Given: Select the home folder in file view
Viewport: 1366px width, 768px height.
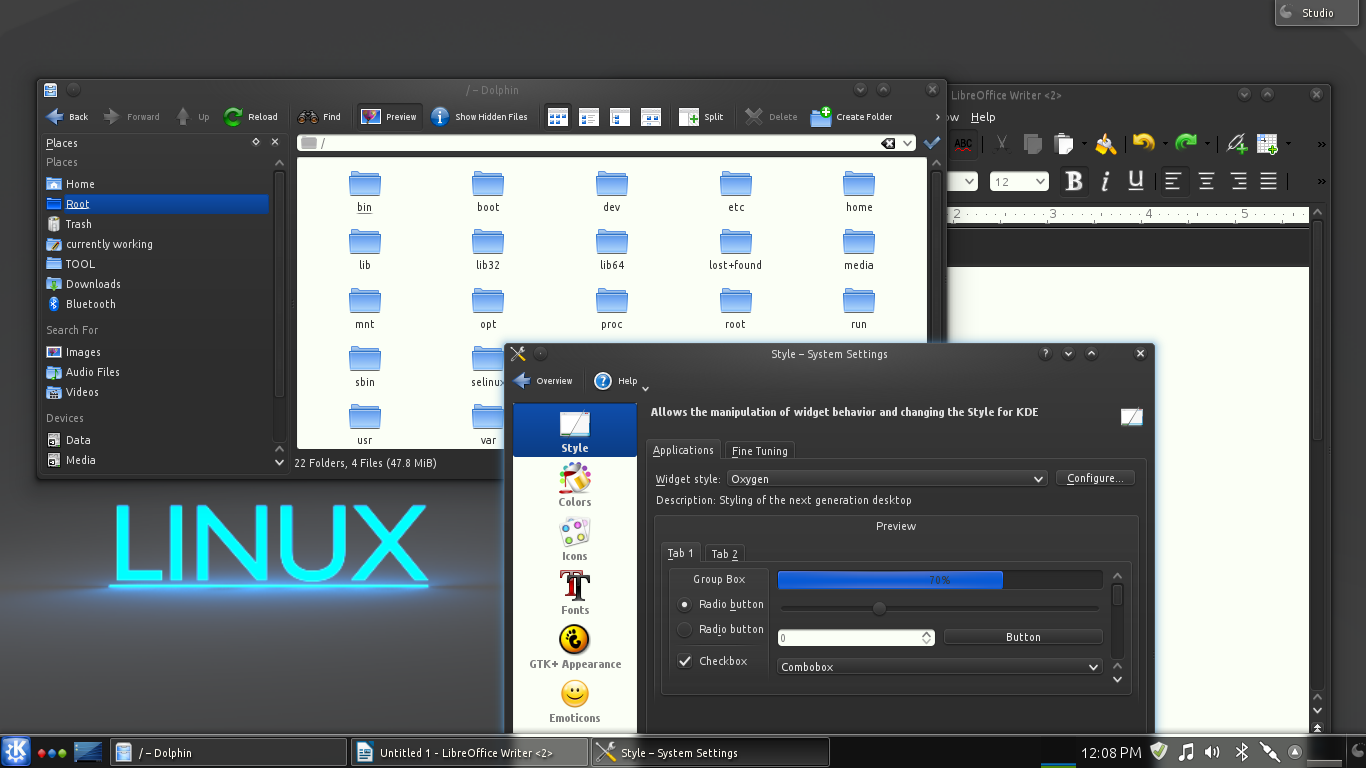Looking at the screenshot, I should [859, 191].
